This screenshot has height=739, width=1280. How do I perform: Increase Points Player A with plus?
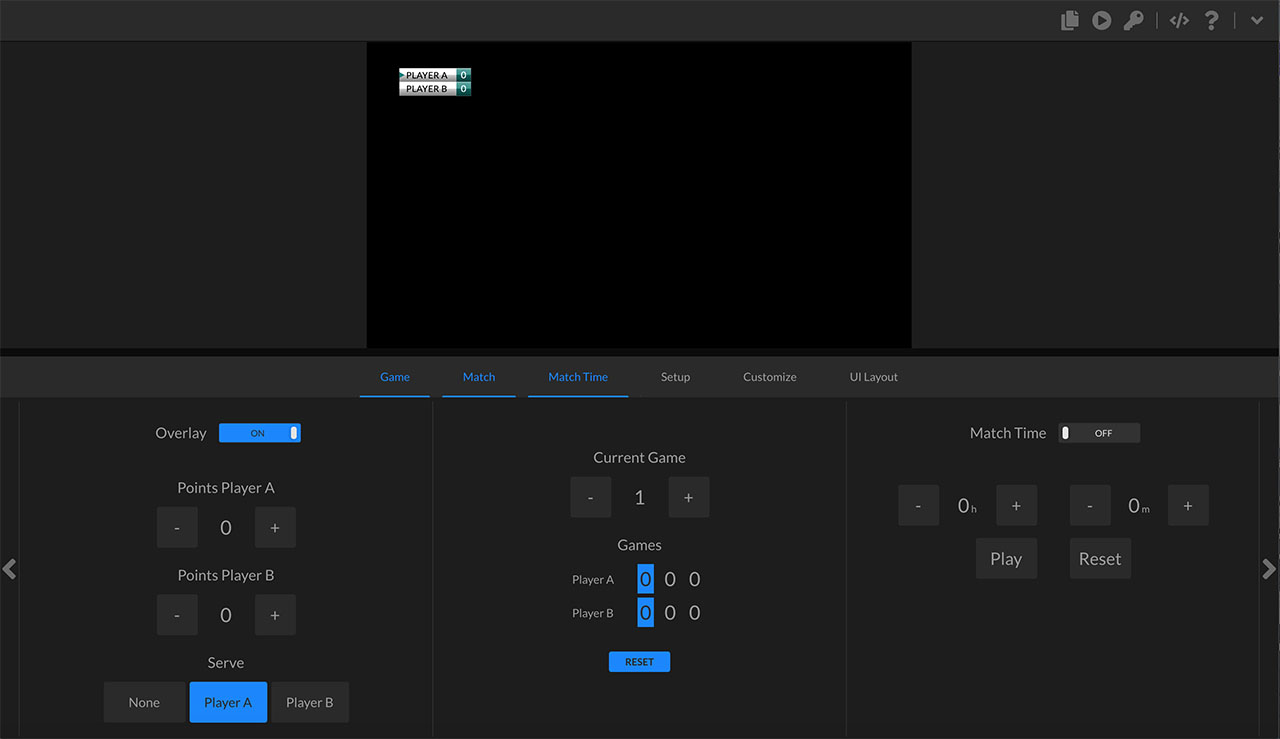(x=275, y=527)
